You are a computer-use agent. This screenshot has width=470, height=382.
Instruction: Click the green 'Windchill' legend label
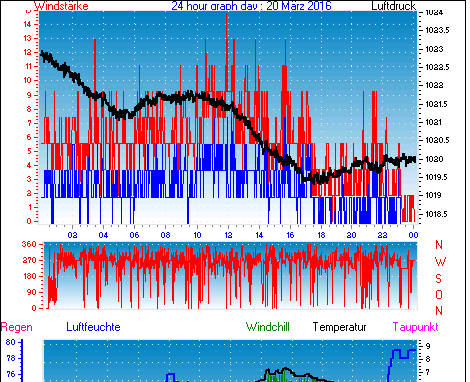[268, 327]
